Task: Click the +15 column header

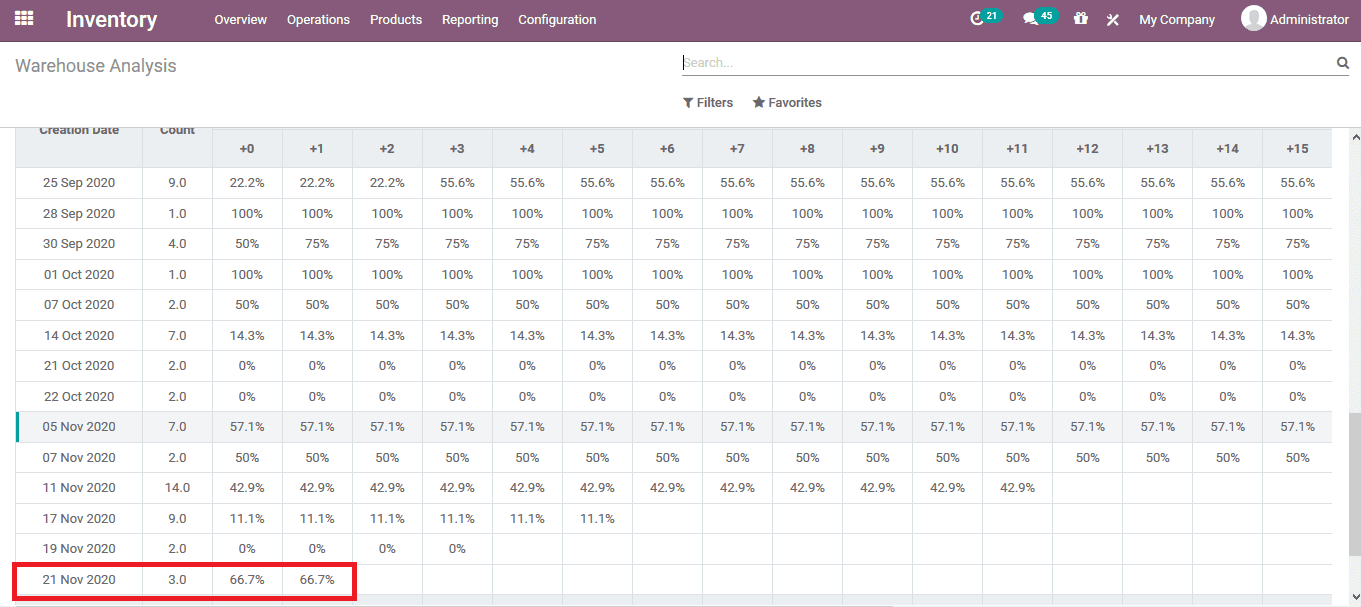Action: (x=1297, y=148)
